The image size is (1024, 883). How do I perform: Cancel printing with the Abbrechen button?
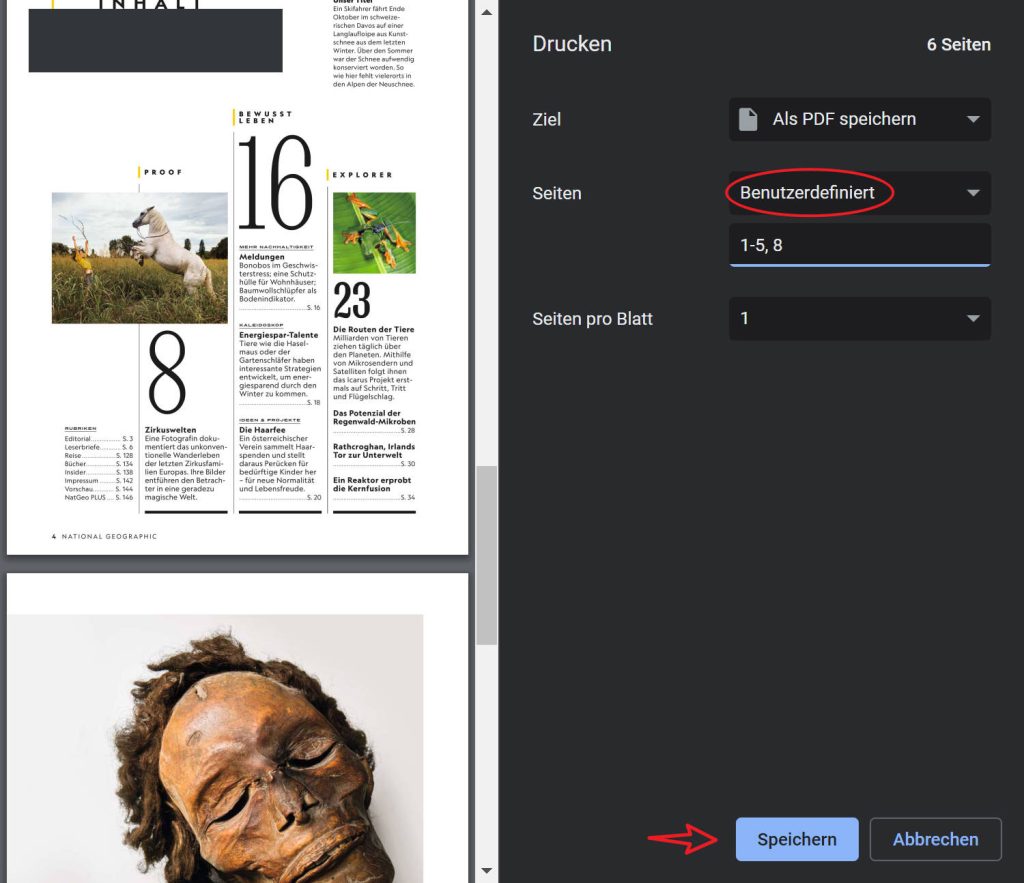click(x=935, y=839)
